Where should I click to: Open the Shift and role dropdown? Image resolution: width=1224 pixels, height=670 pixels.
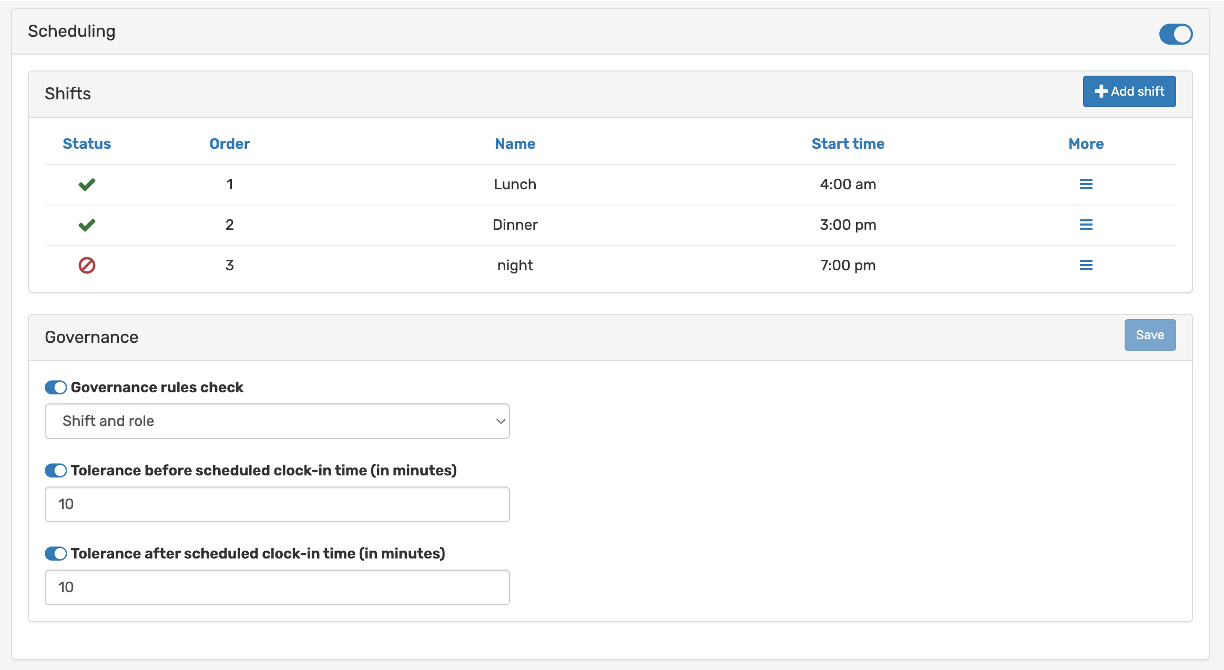(277, 421)
